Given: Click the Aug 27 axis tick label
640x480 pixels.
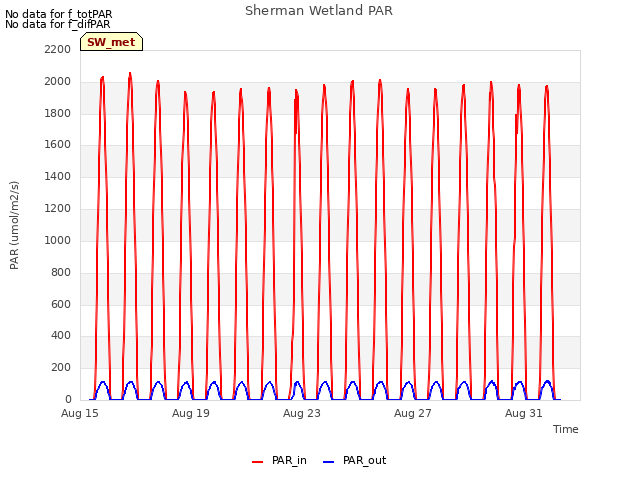Looking at the screenshot, I should click(413, 413).
